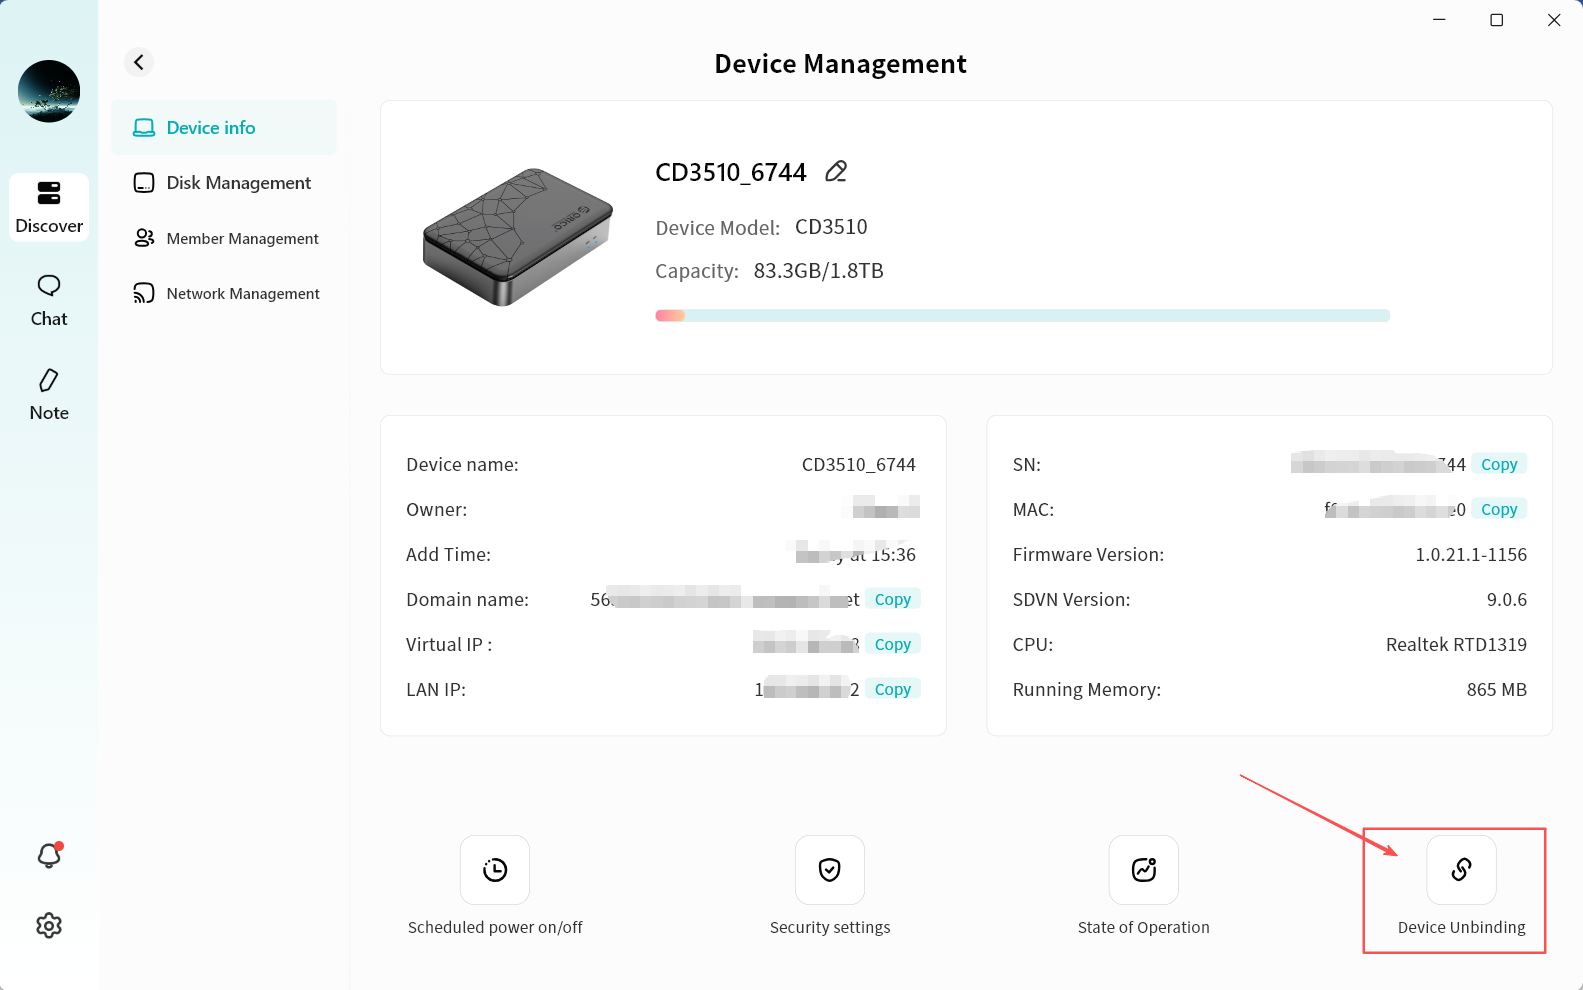This screenshot has width=1583, height=990.
Task: Copy the MAC address
Action: pyautogui.click(x=1498, y=509)
